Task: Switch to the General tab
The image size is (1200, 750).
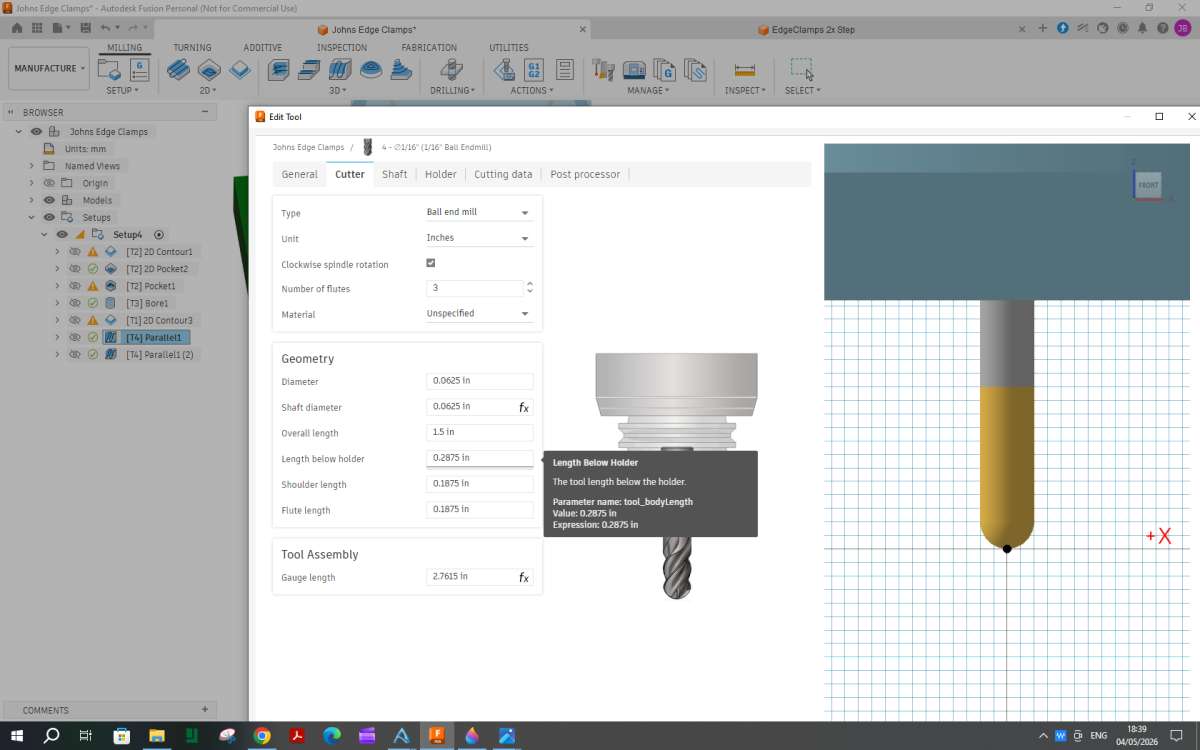Action: [x=299, y=174]
